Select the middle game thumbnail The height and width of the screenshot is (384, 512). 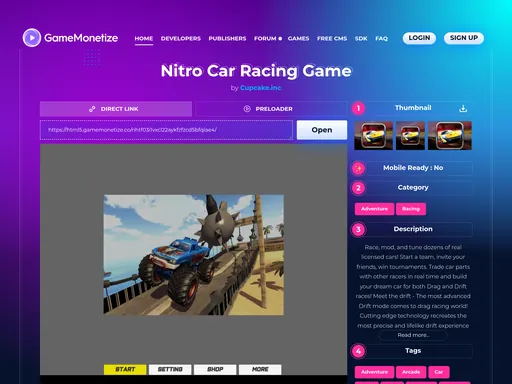pyautogui.click(x=410, y=136)
